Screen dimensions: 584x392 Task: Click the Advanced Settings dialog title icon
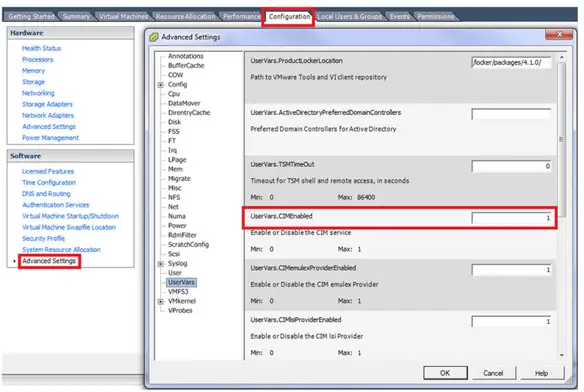click(153, 37)
